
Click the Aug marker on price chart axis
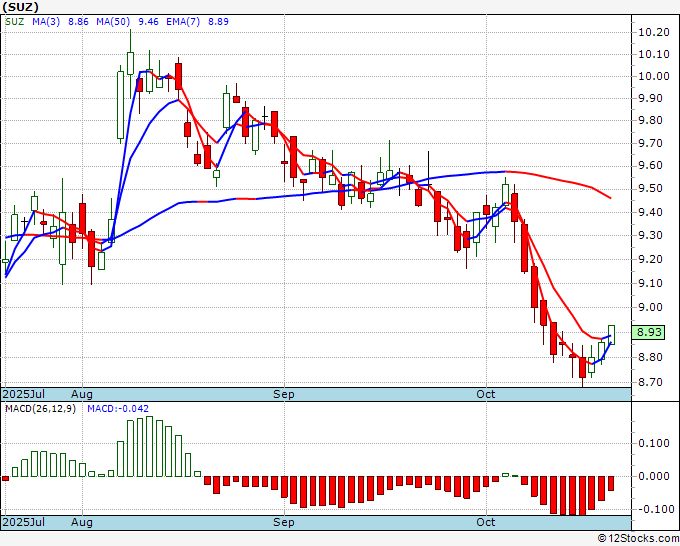[x=82, y=395]
